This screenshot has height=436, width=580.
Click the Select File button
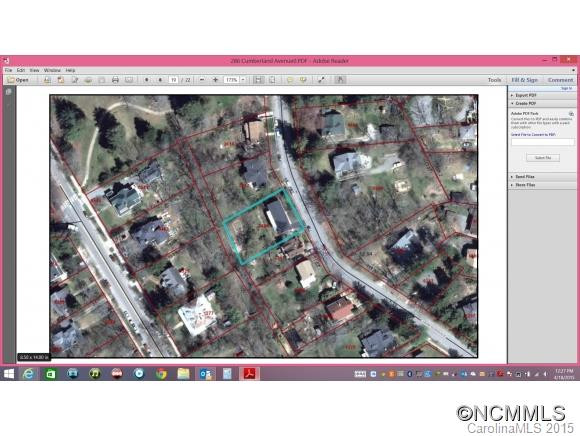(x=543, y=158)
